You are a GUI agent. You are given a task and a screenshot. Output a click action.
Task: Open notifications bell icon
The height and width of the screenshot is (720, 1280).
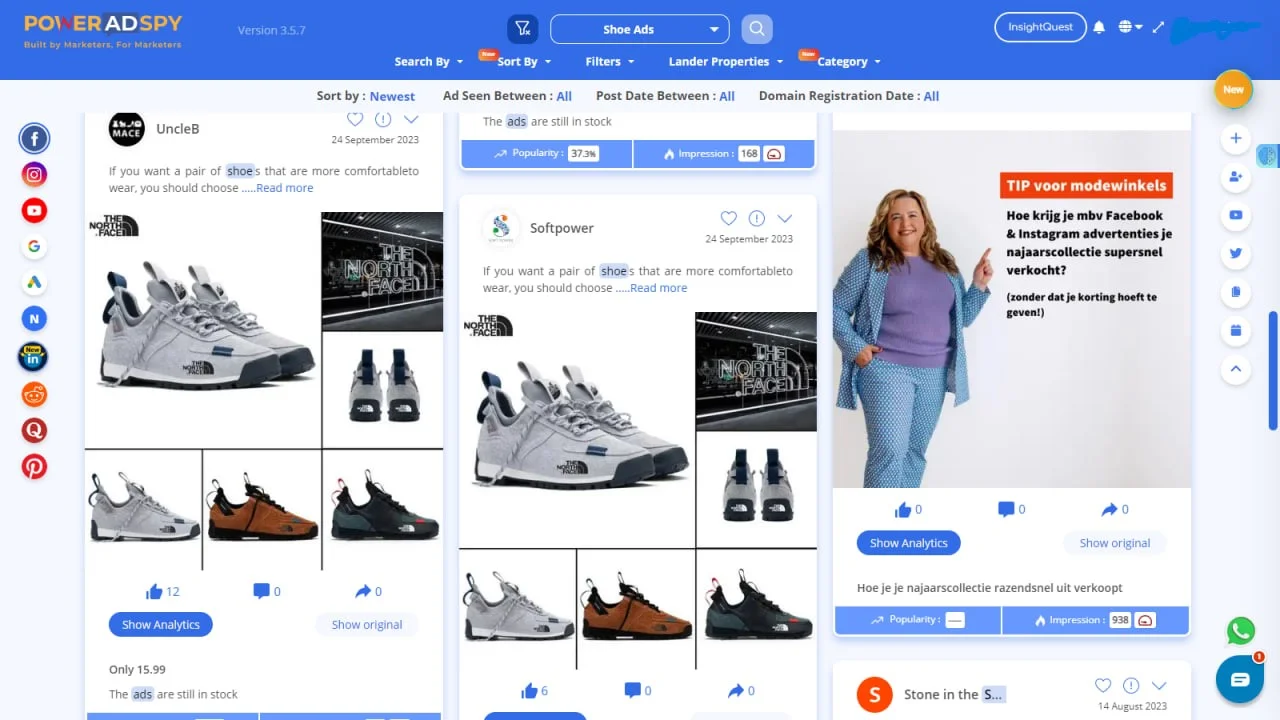point(1099,28)
